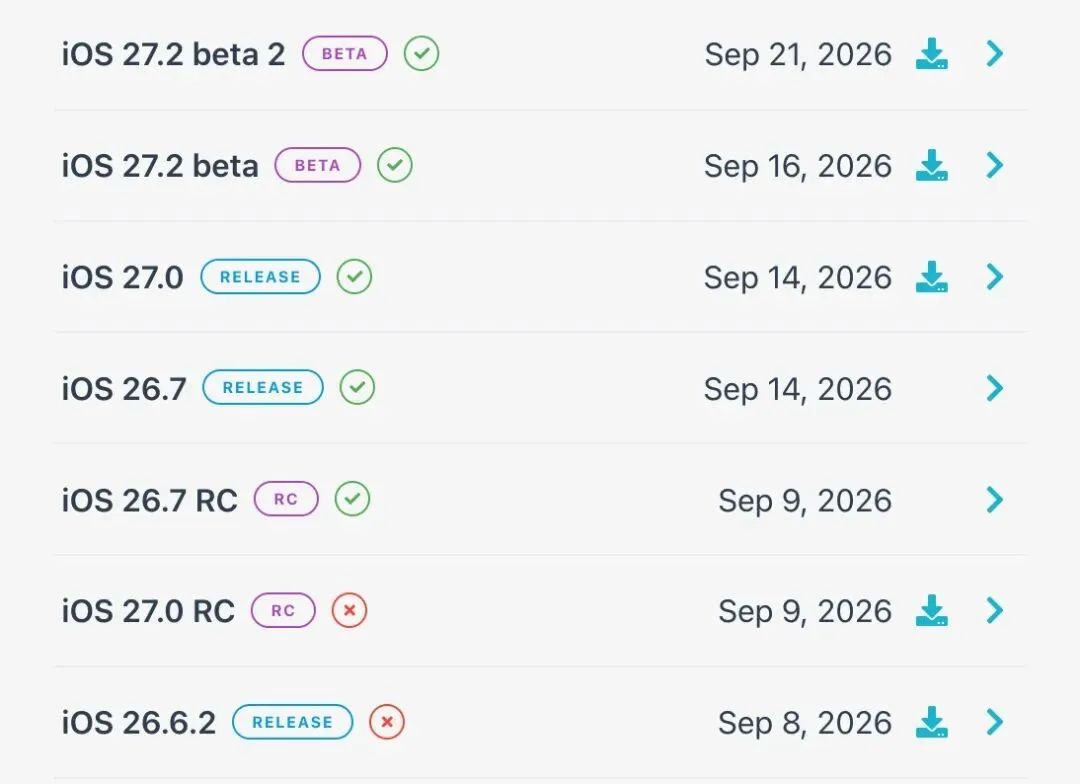Click download icon for iOS 27.0 release
The image size is (1080, 784).
931,277
